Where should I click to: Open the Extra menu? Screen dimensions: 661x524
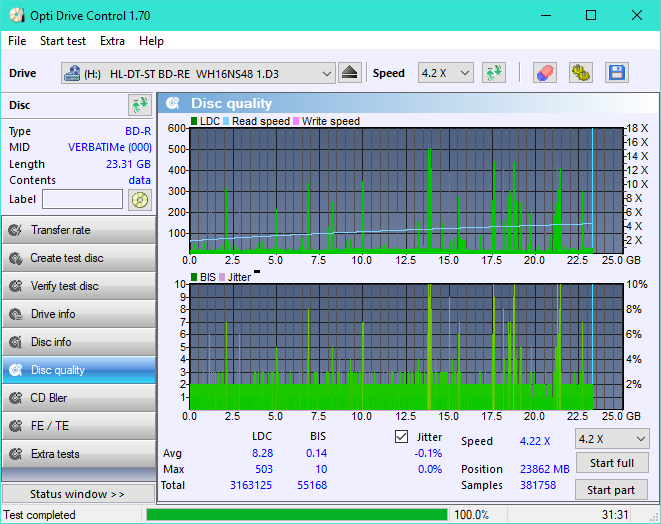[x=112, y=41]
